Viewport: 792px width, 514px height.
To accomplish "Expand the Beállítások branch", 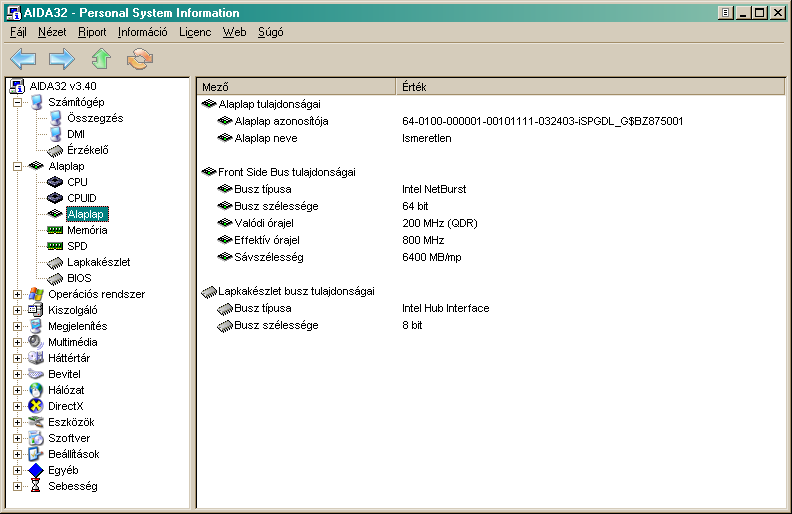I will [17, 454].
